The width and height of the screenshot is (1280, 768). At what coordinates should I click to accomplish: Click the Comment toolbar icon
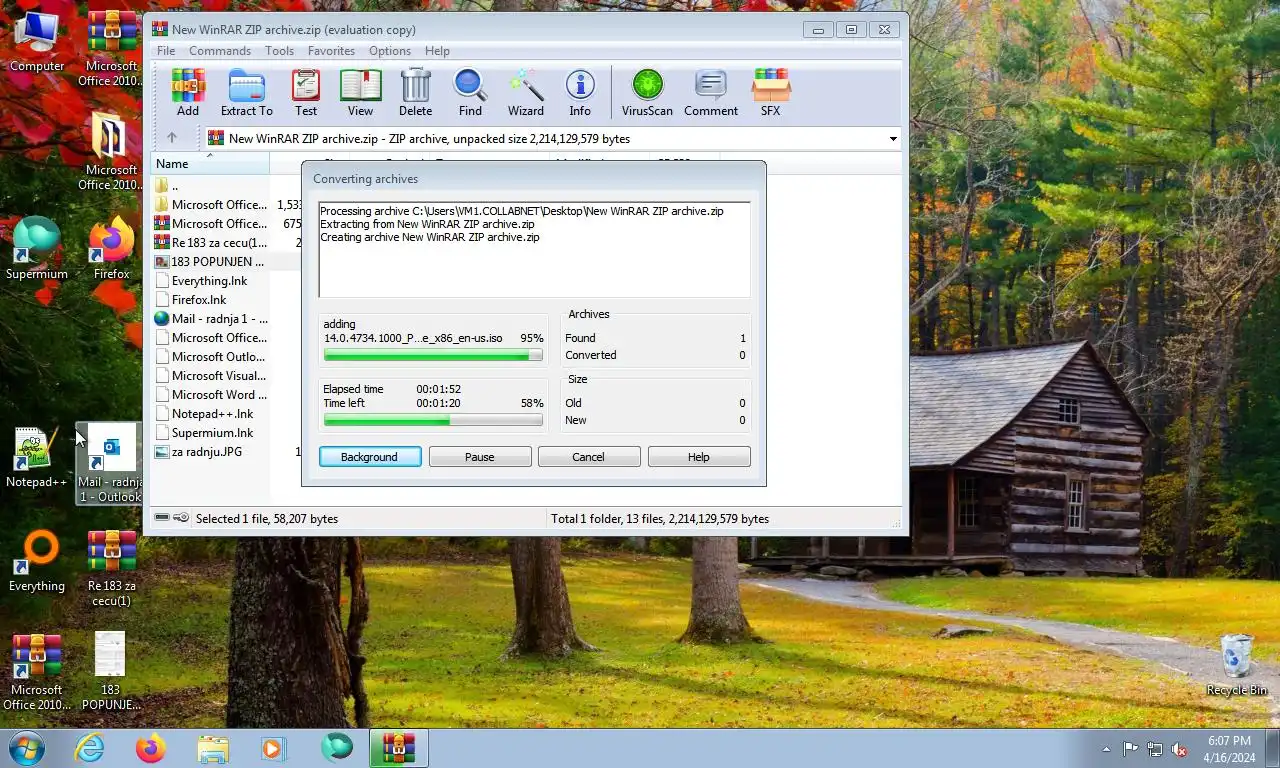click(x=711, y=93)
